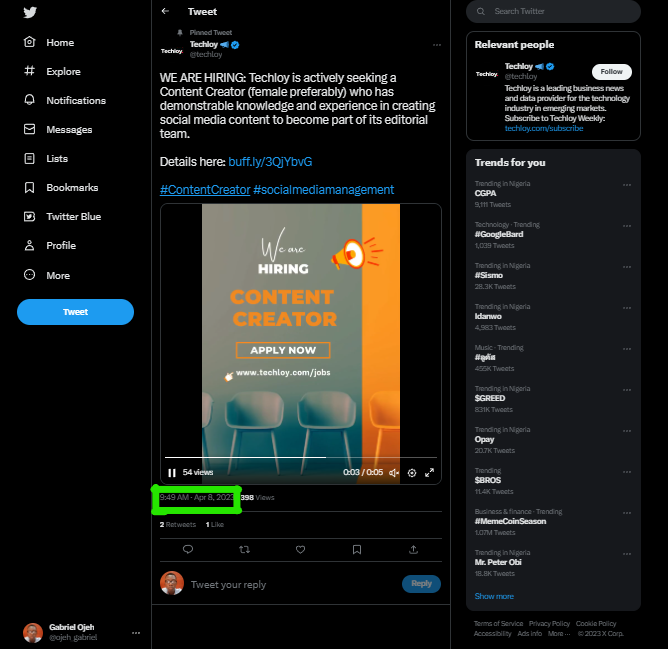668x649 pixels.
Task: Follow the Techloy account
Action: coord(611,72)
